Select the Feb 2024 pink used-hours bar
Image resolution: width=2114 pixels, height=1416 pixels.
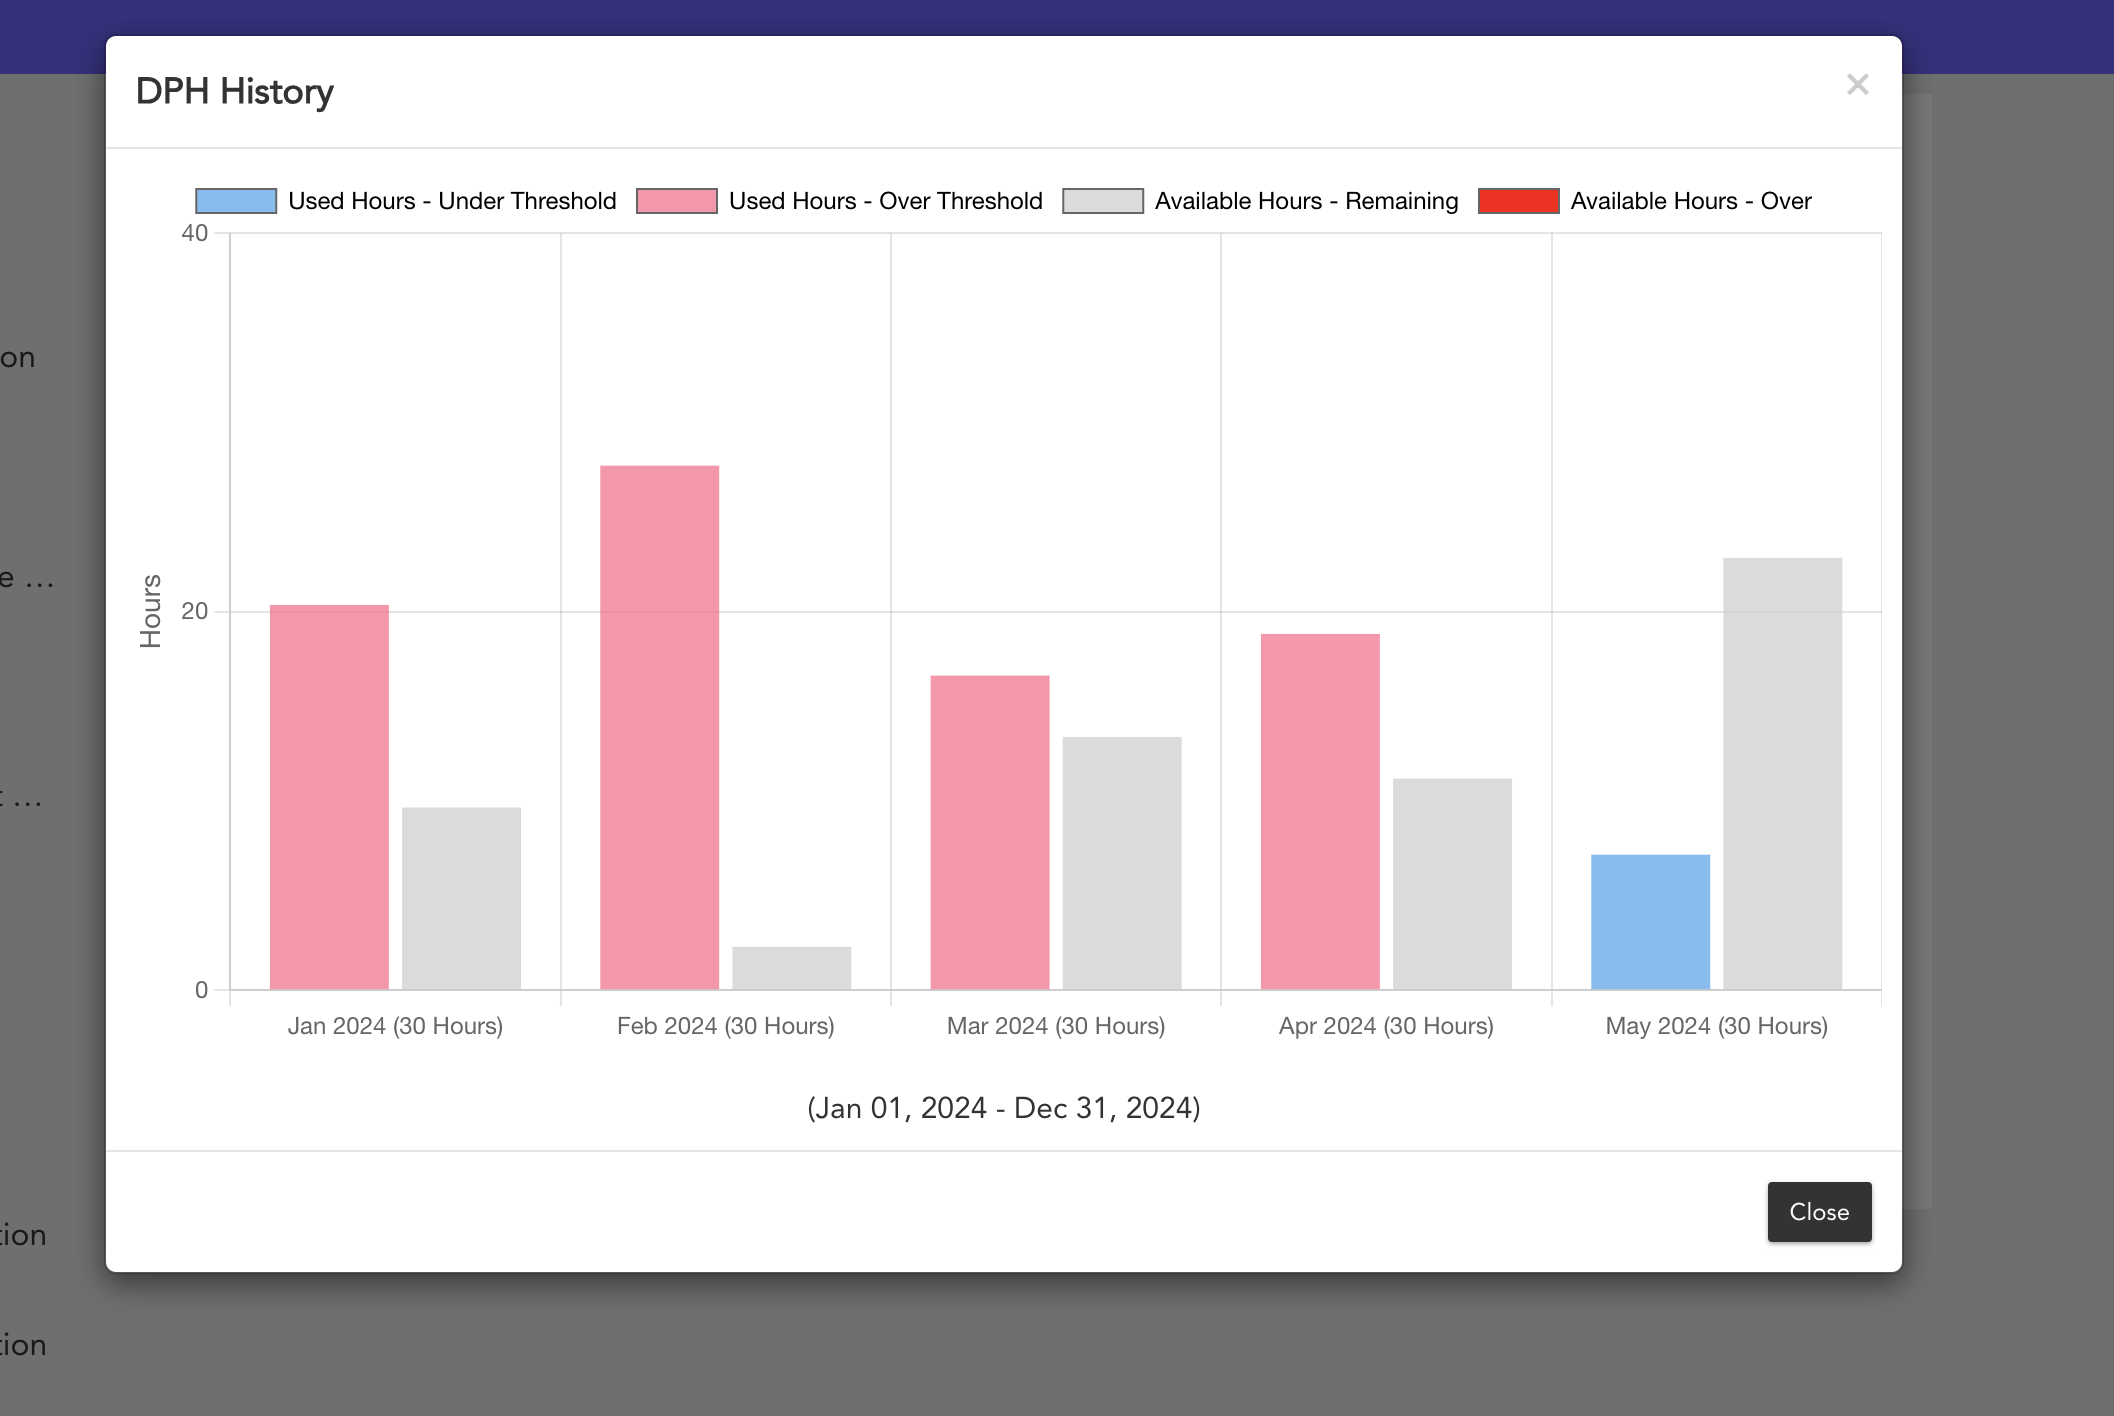[x=659, y=727]
